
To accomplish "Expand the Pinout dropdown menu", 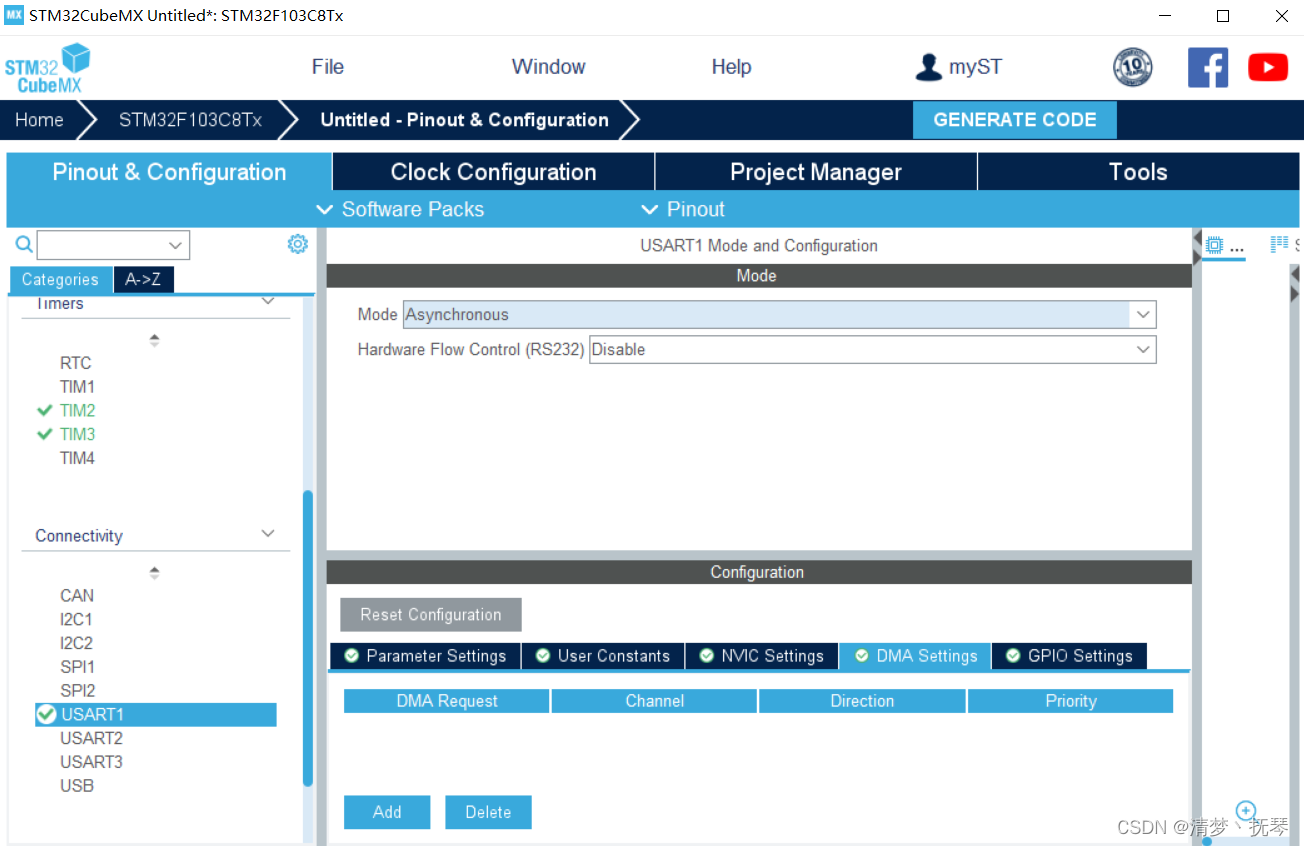I will (x=683, y=209).
